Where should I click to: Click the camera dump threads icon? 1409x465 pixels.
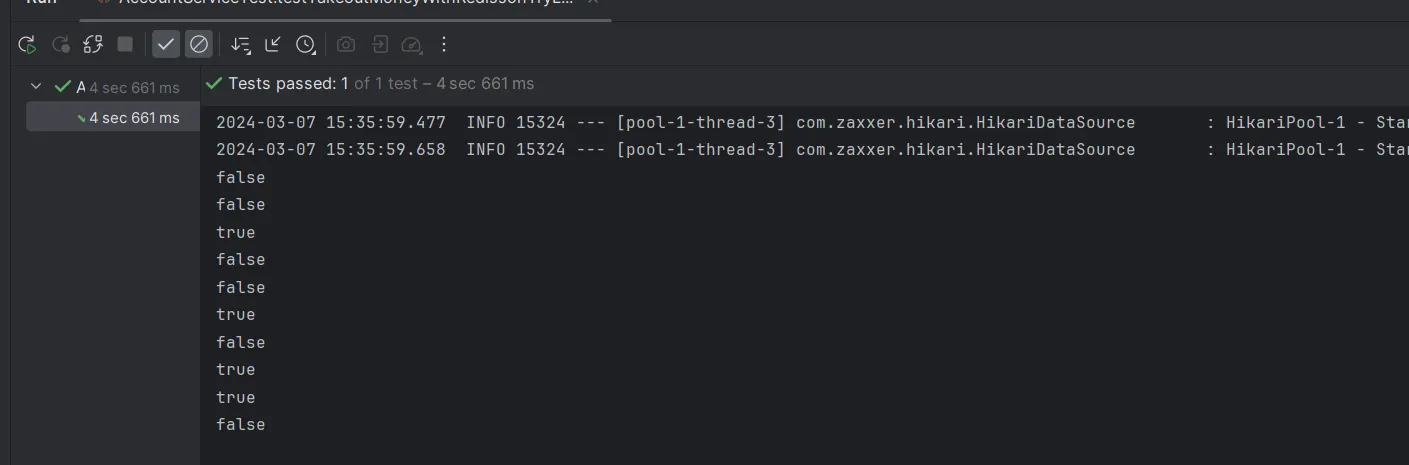346,44
